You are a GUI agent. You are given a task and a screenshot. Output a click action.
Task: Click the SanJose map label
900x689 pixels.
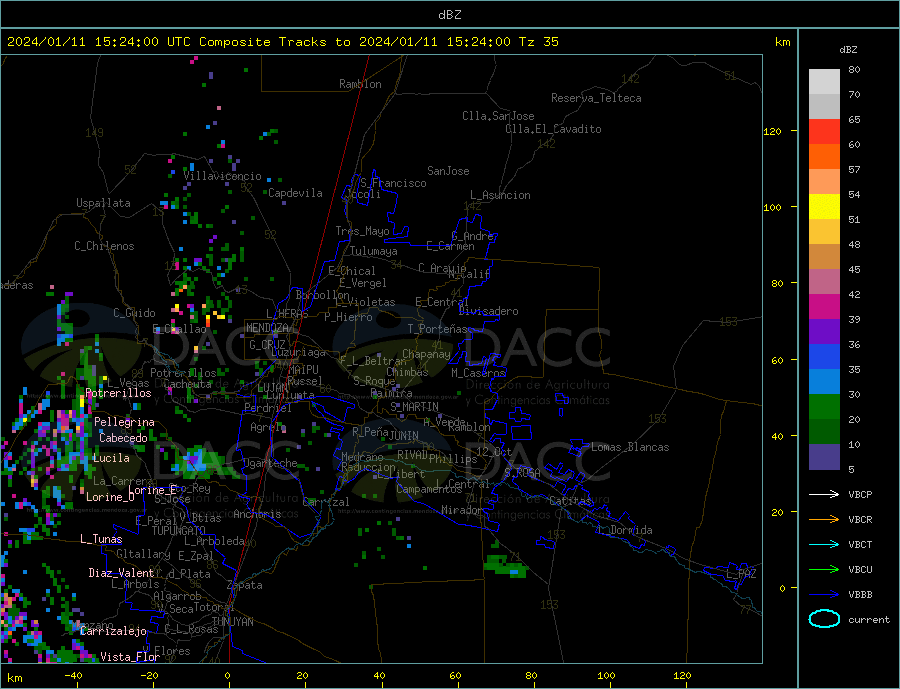[448, 171]
